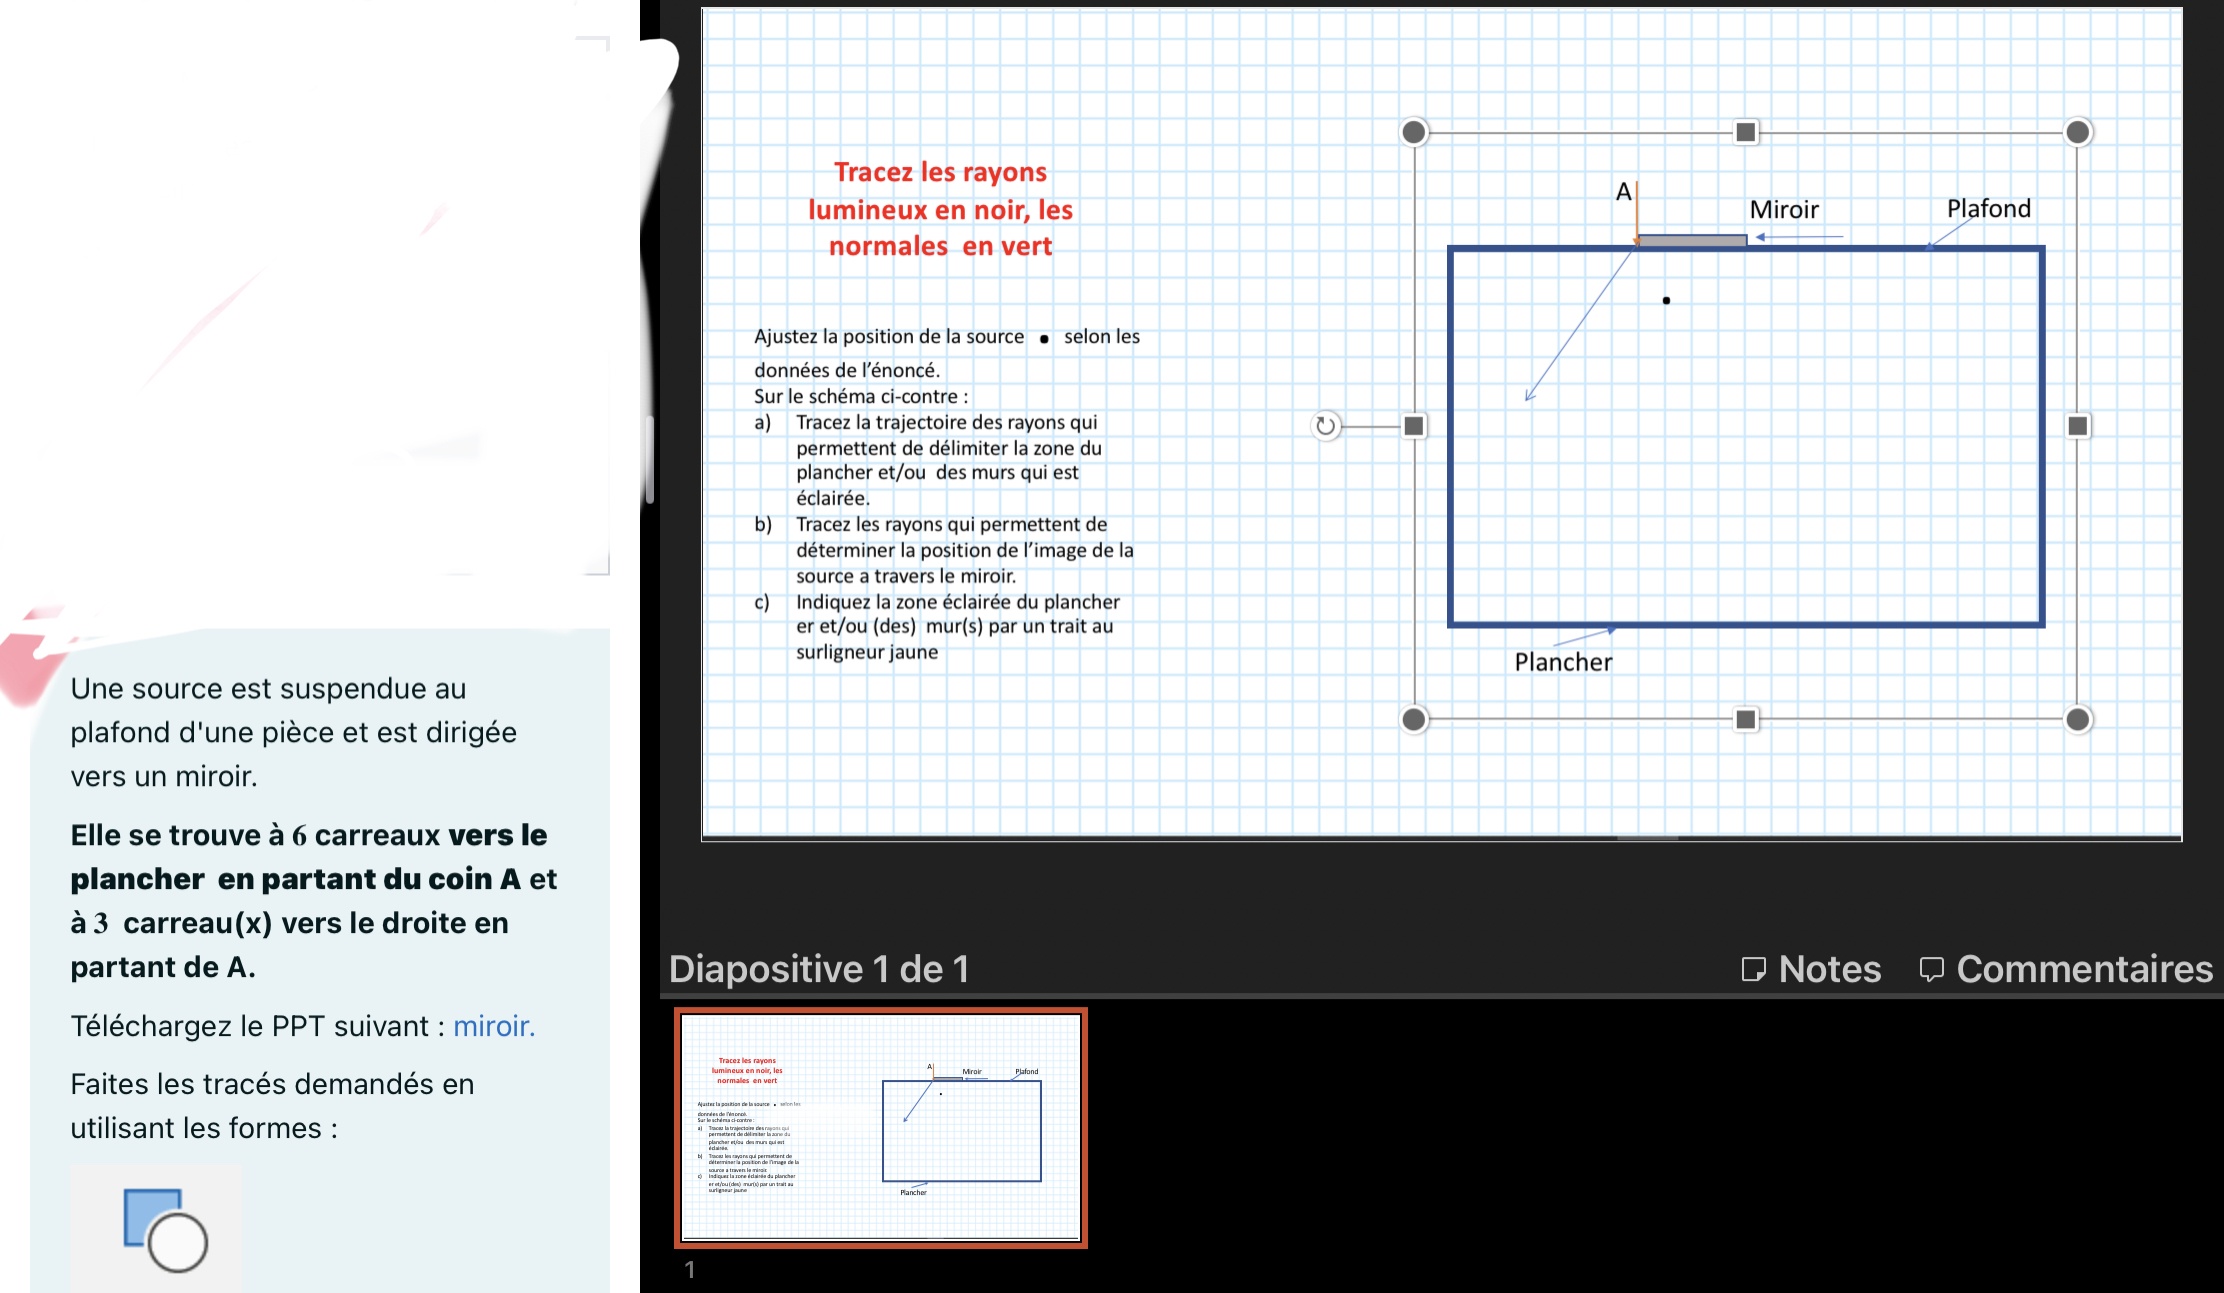2224x1293 pixels.
Task: Click the bottom-middle square resize handle
Action: point(1746,719)
